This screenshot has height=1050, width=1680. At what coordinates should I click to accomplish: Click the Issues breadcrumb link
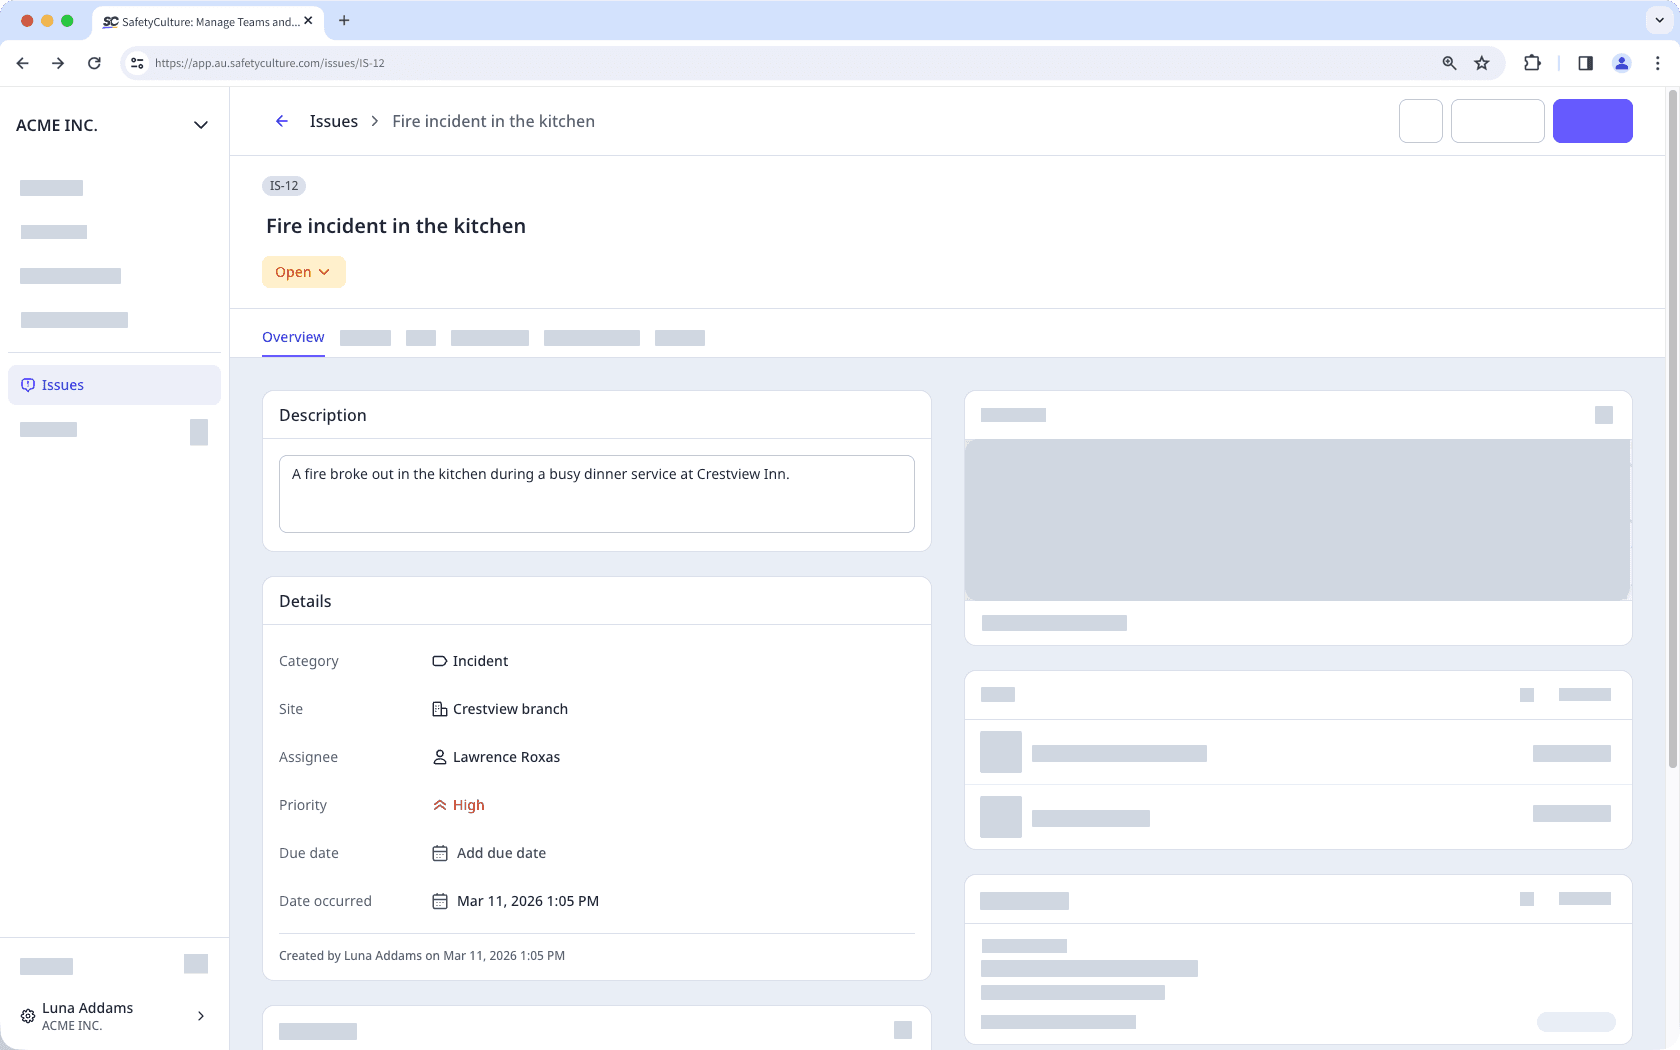click(333, 121)
